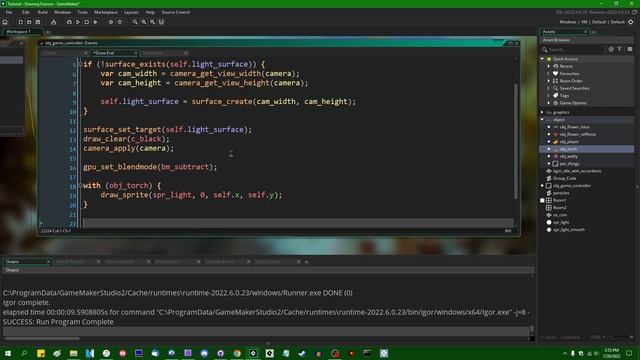Place cursor on empty code line 22
This screenshot has height=360, width=640.
pos(298,223)
